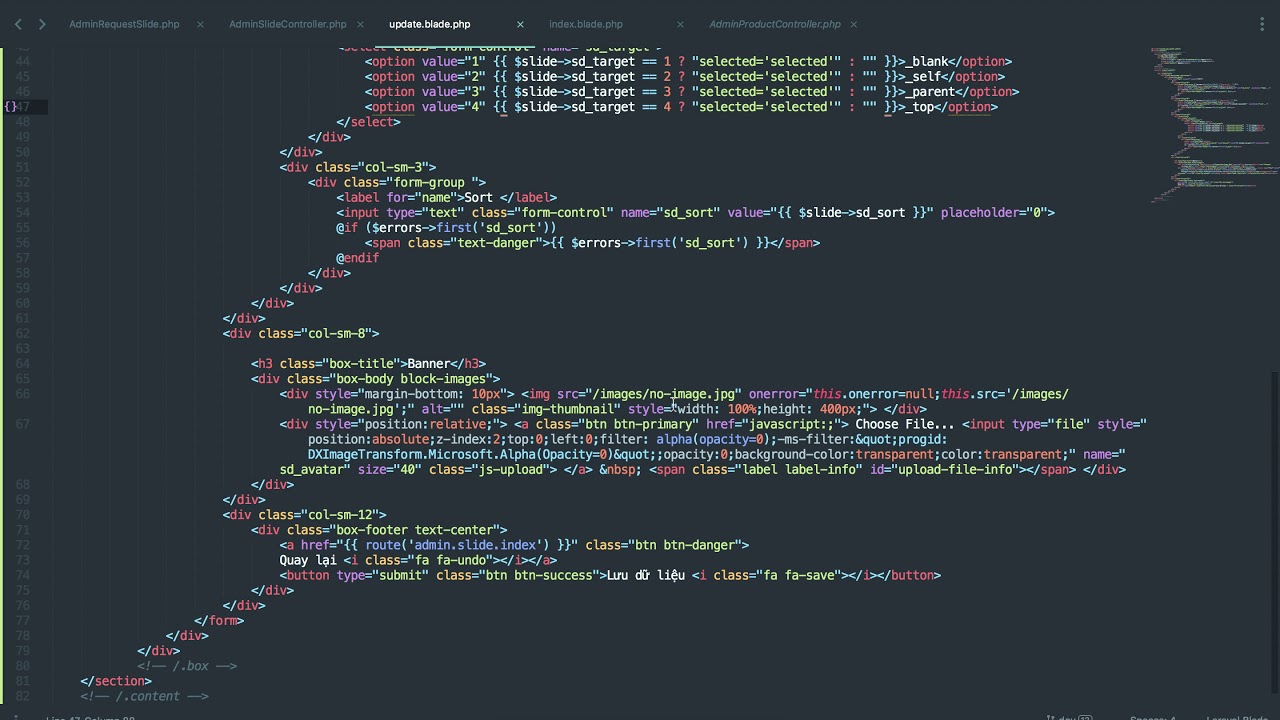1280x720 pixels.
Task: Click line number 66 in gutter
Action: click(23, 394)
